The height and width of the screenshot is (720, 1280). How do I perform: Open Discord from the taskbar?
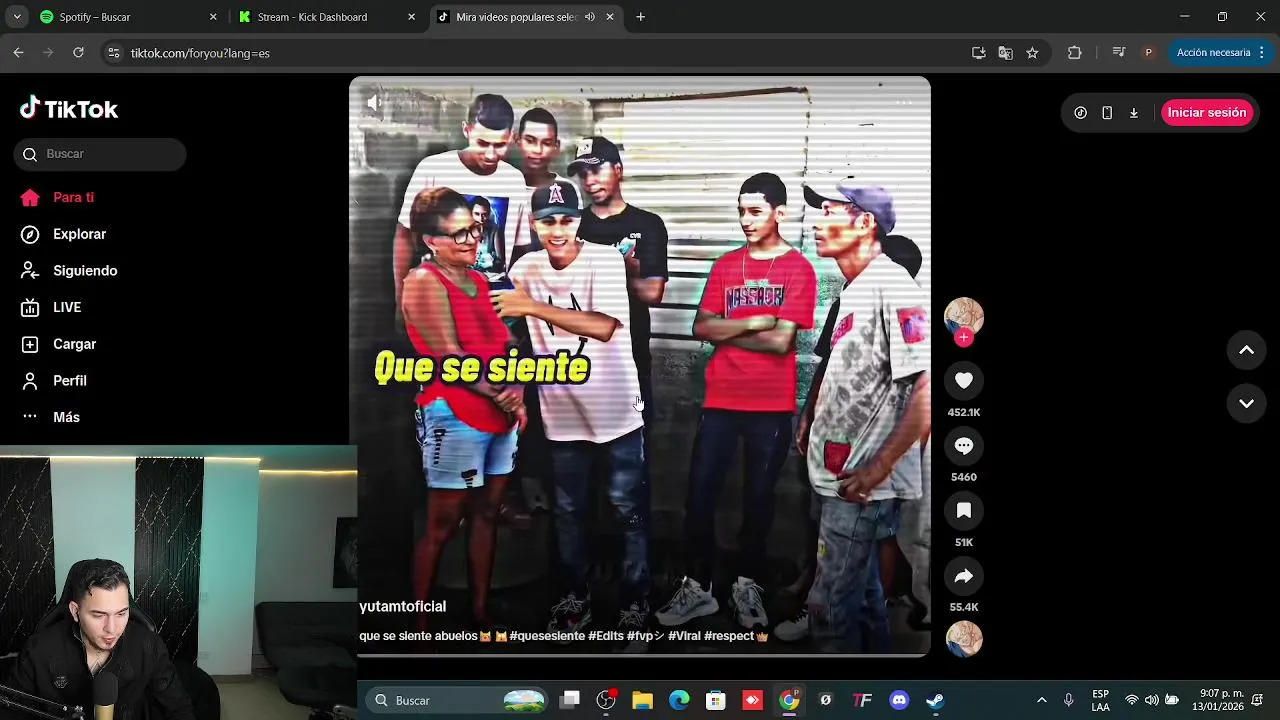(899, 701)
